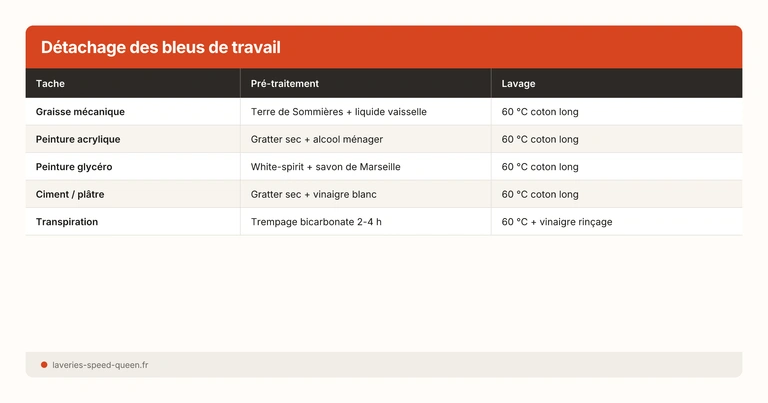Click the Graisse mécanique row label
This screenshot has width=768, height=403.
point(80,112)
